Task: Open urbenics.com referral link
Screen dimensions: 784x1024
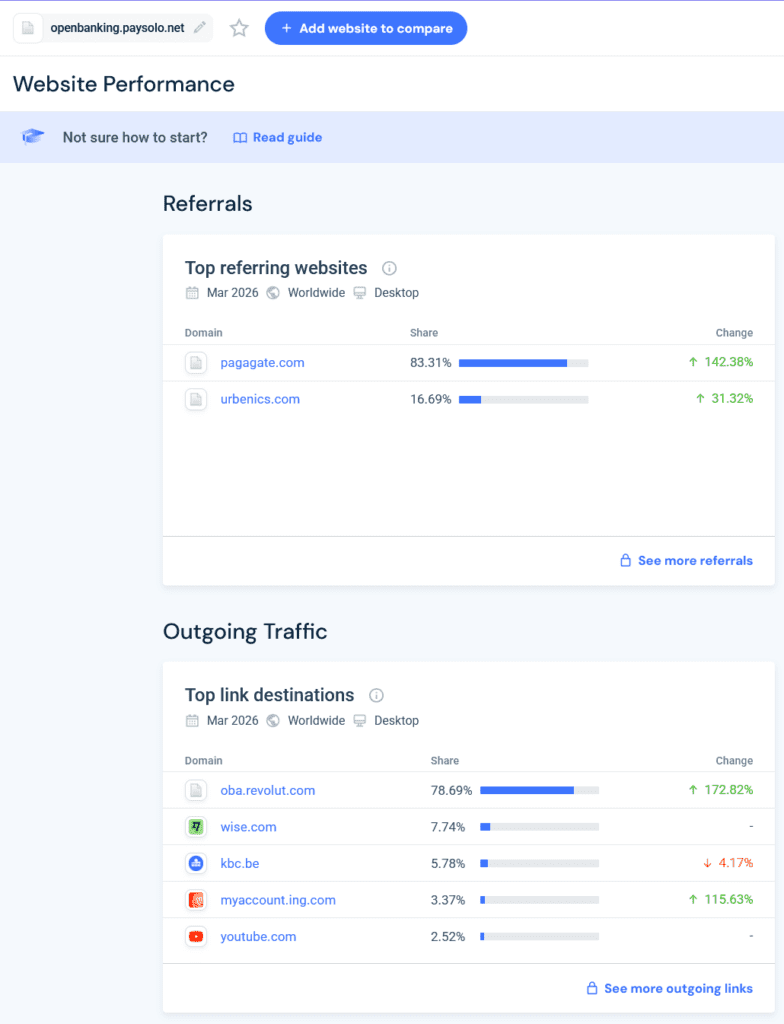Action: pos(260,399)
